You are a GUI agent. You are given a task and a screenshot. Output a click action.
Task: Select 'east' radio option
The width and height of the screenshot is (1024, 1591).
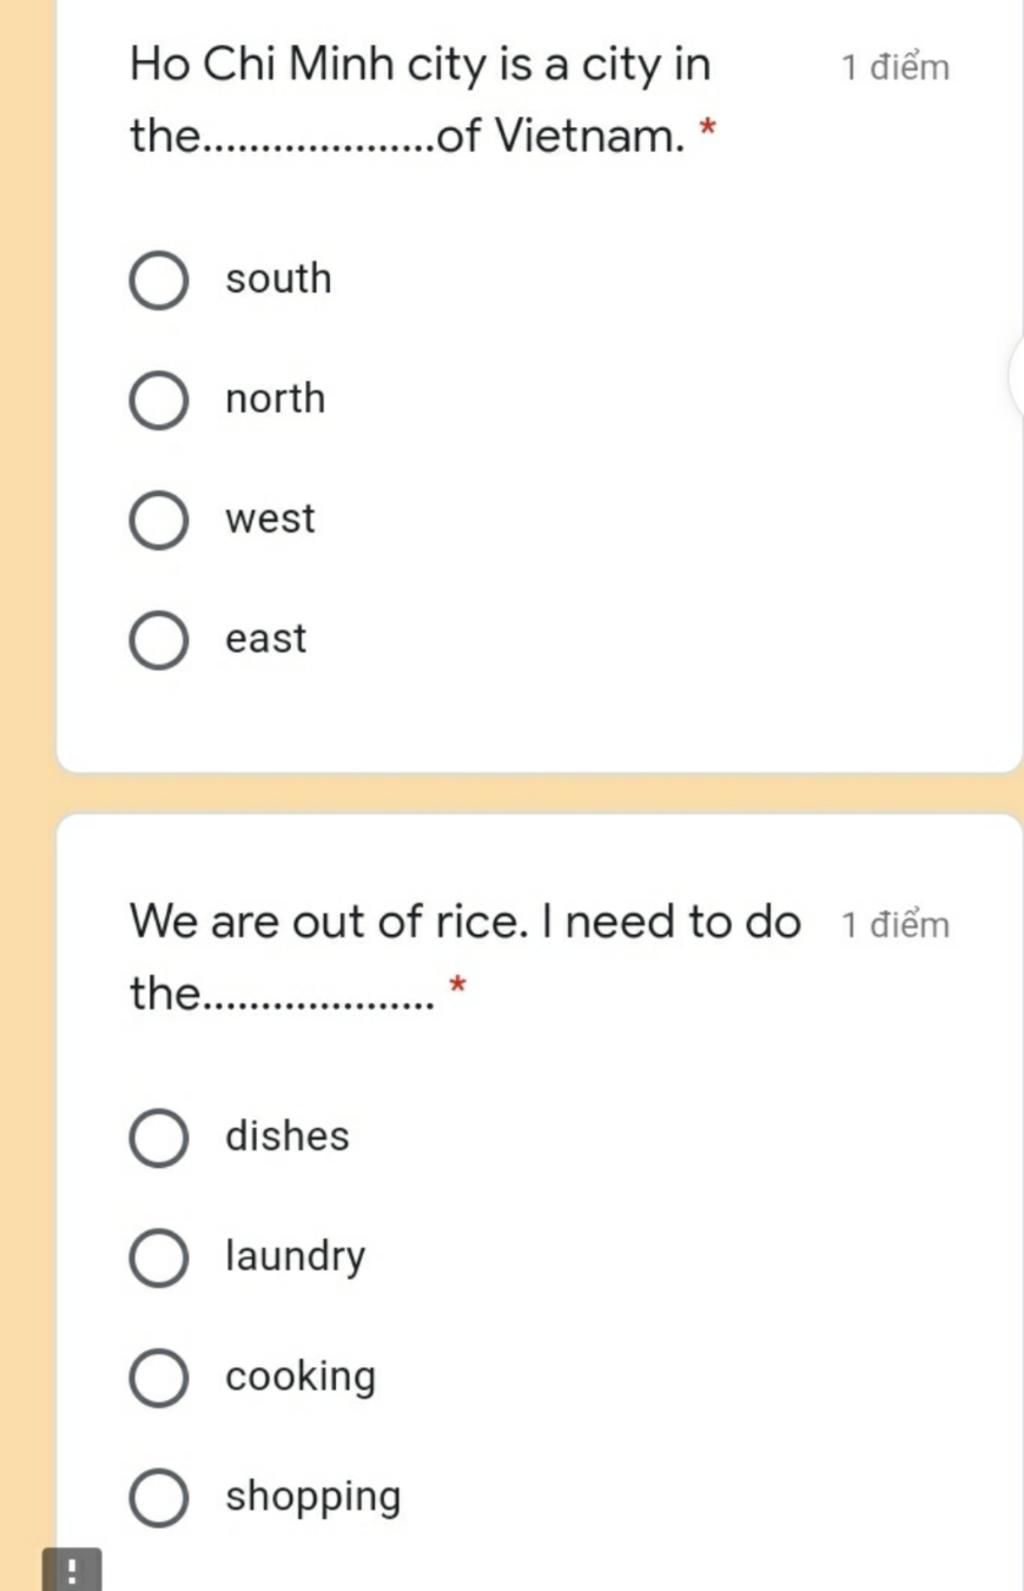click(158, 641)
